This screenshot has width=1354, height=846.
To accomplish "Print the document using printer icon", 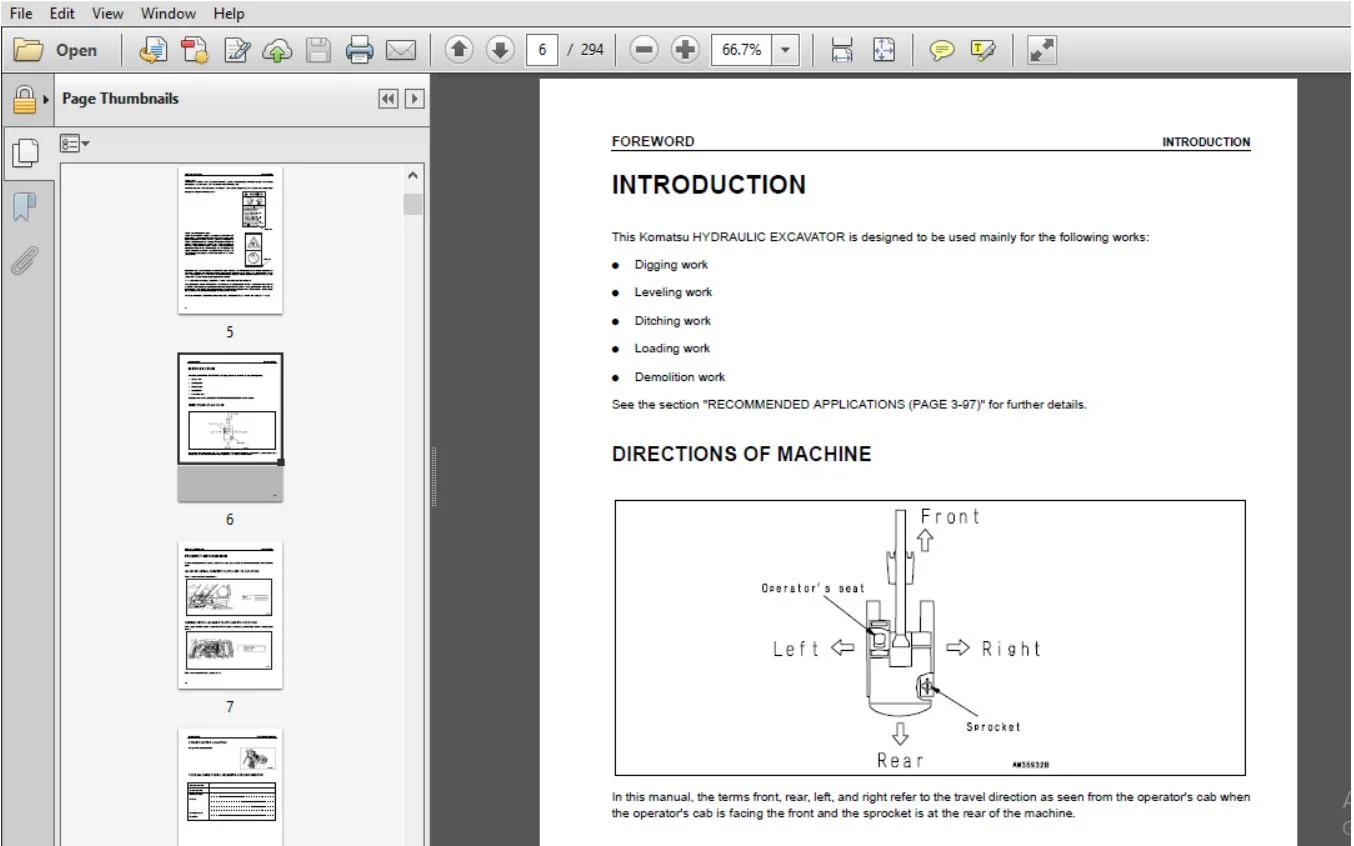I will (359, 49).
